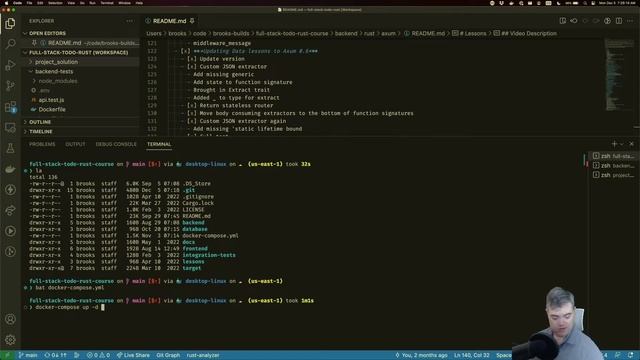Switch to the Problems panel tab

[x=42, y=144]
